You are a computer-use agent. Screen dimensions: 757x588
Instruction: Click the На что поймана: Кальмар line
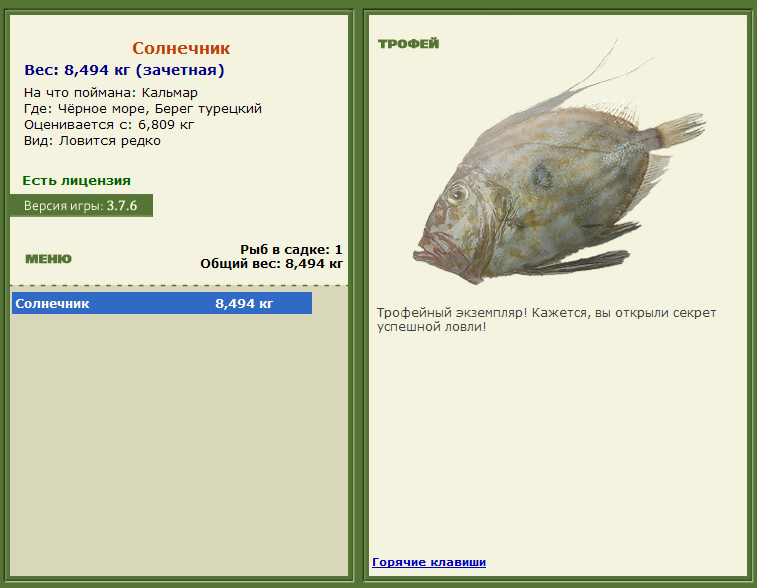(x=111, y=93)
